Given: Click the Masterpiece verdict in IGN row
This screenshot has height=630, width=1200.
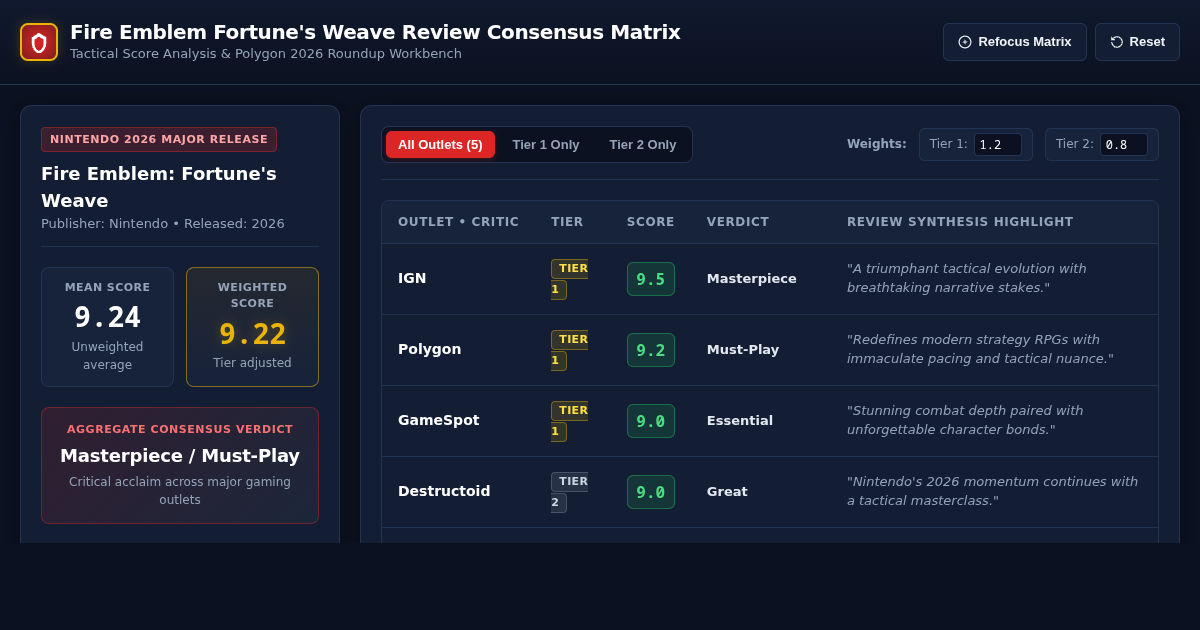Looking at the screenshot, I should pos(752,279).
